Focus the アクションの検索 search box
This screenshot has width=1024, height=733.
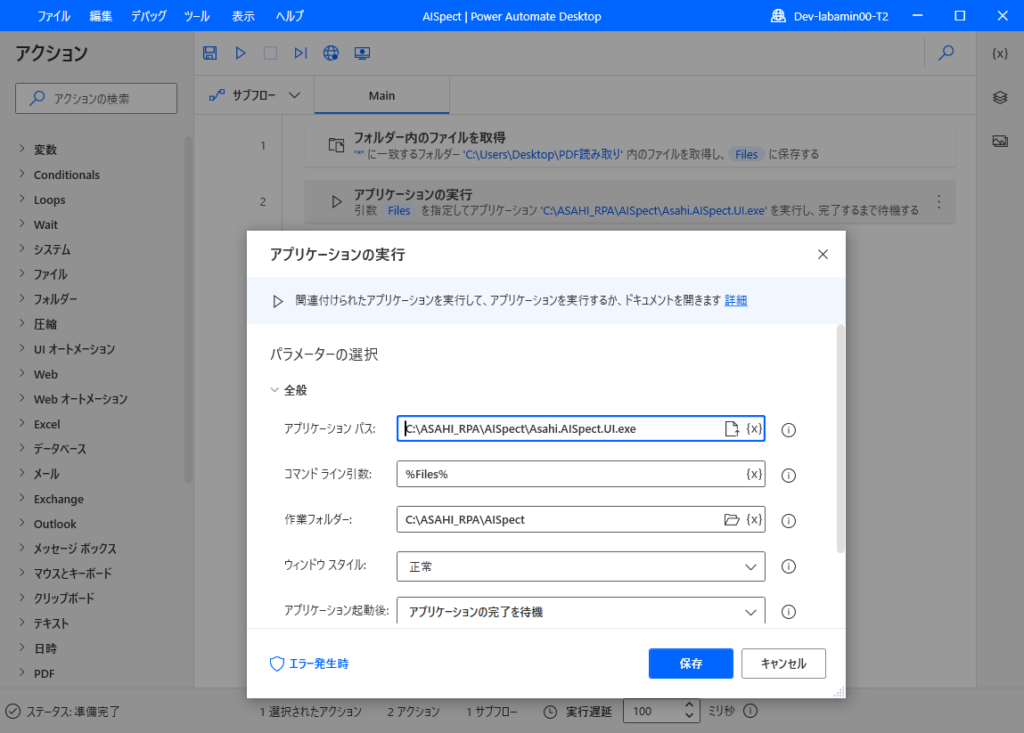pos(96,98)
